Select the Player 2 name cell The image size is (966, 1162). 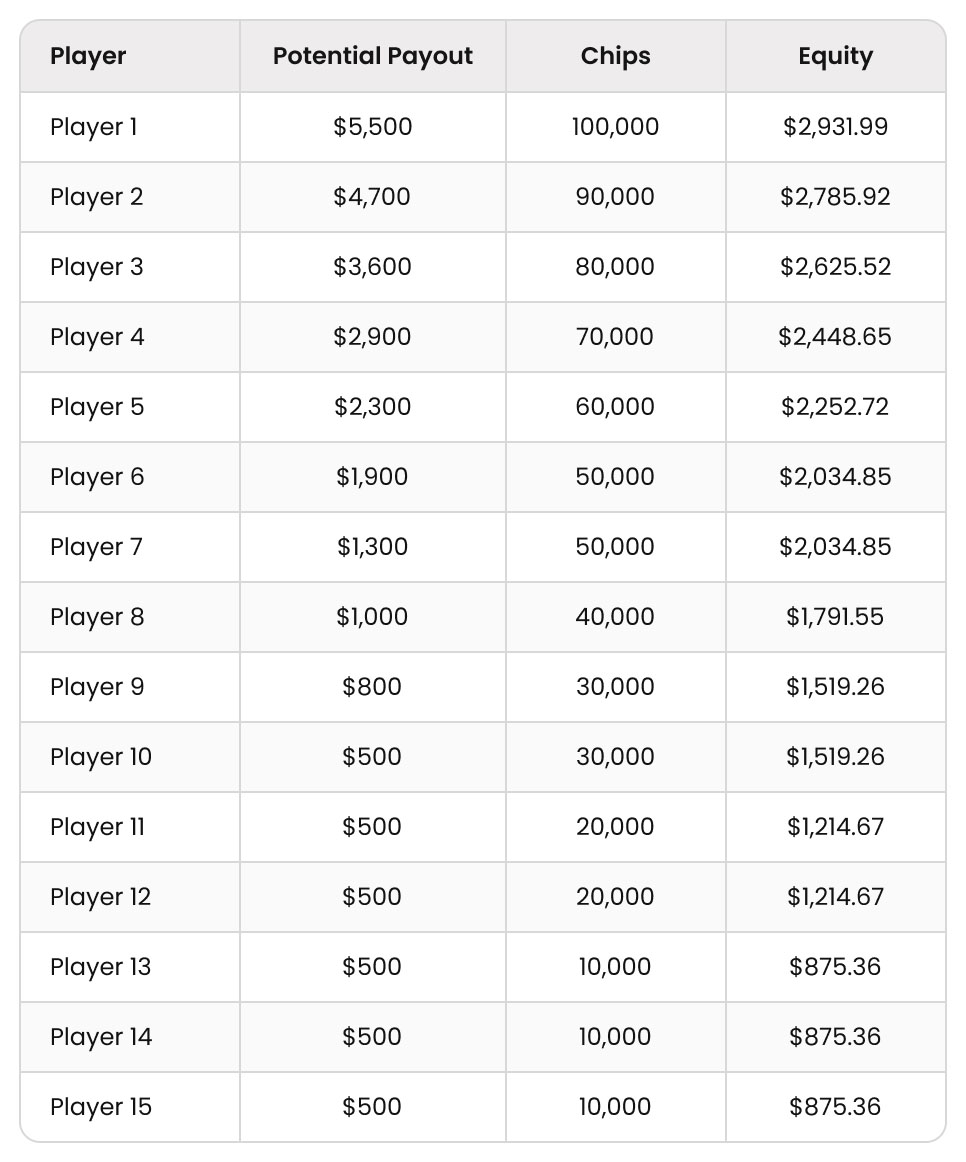tap(96, 197)
